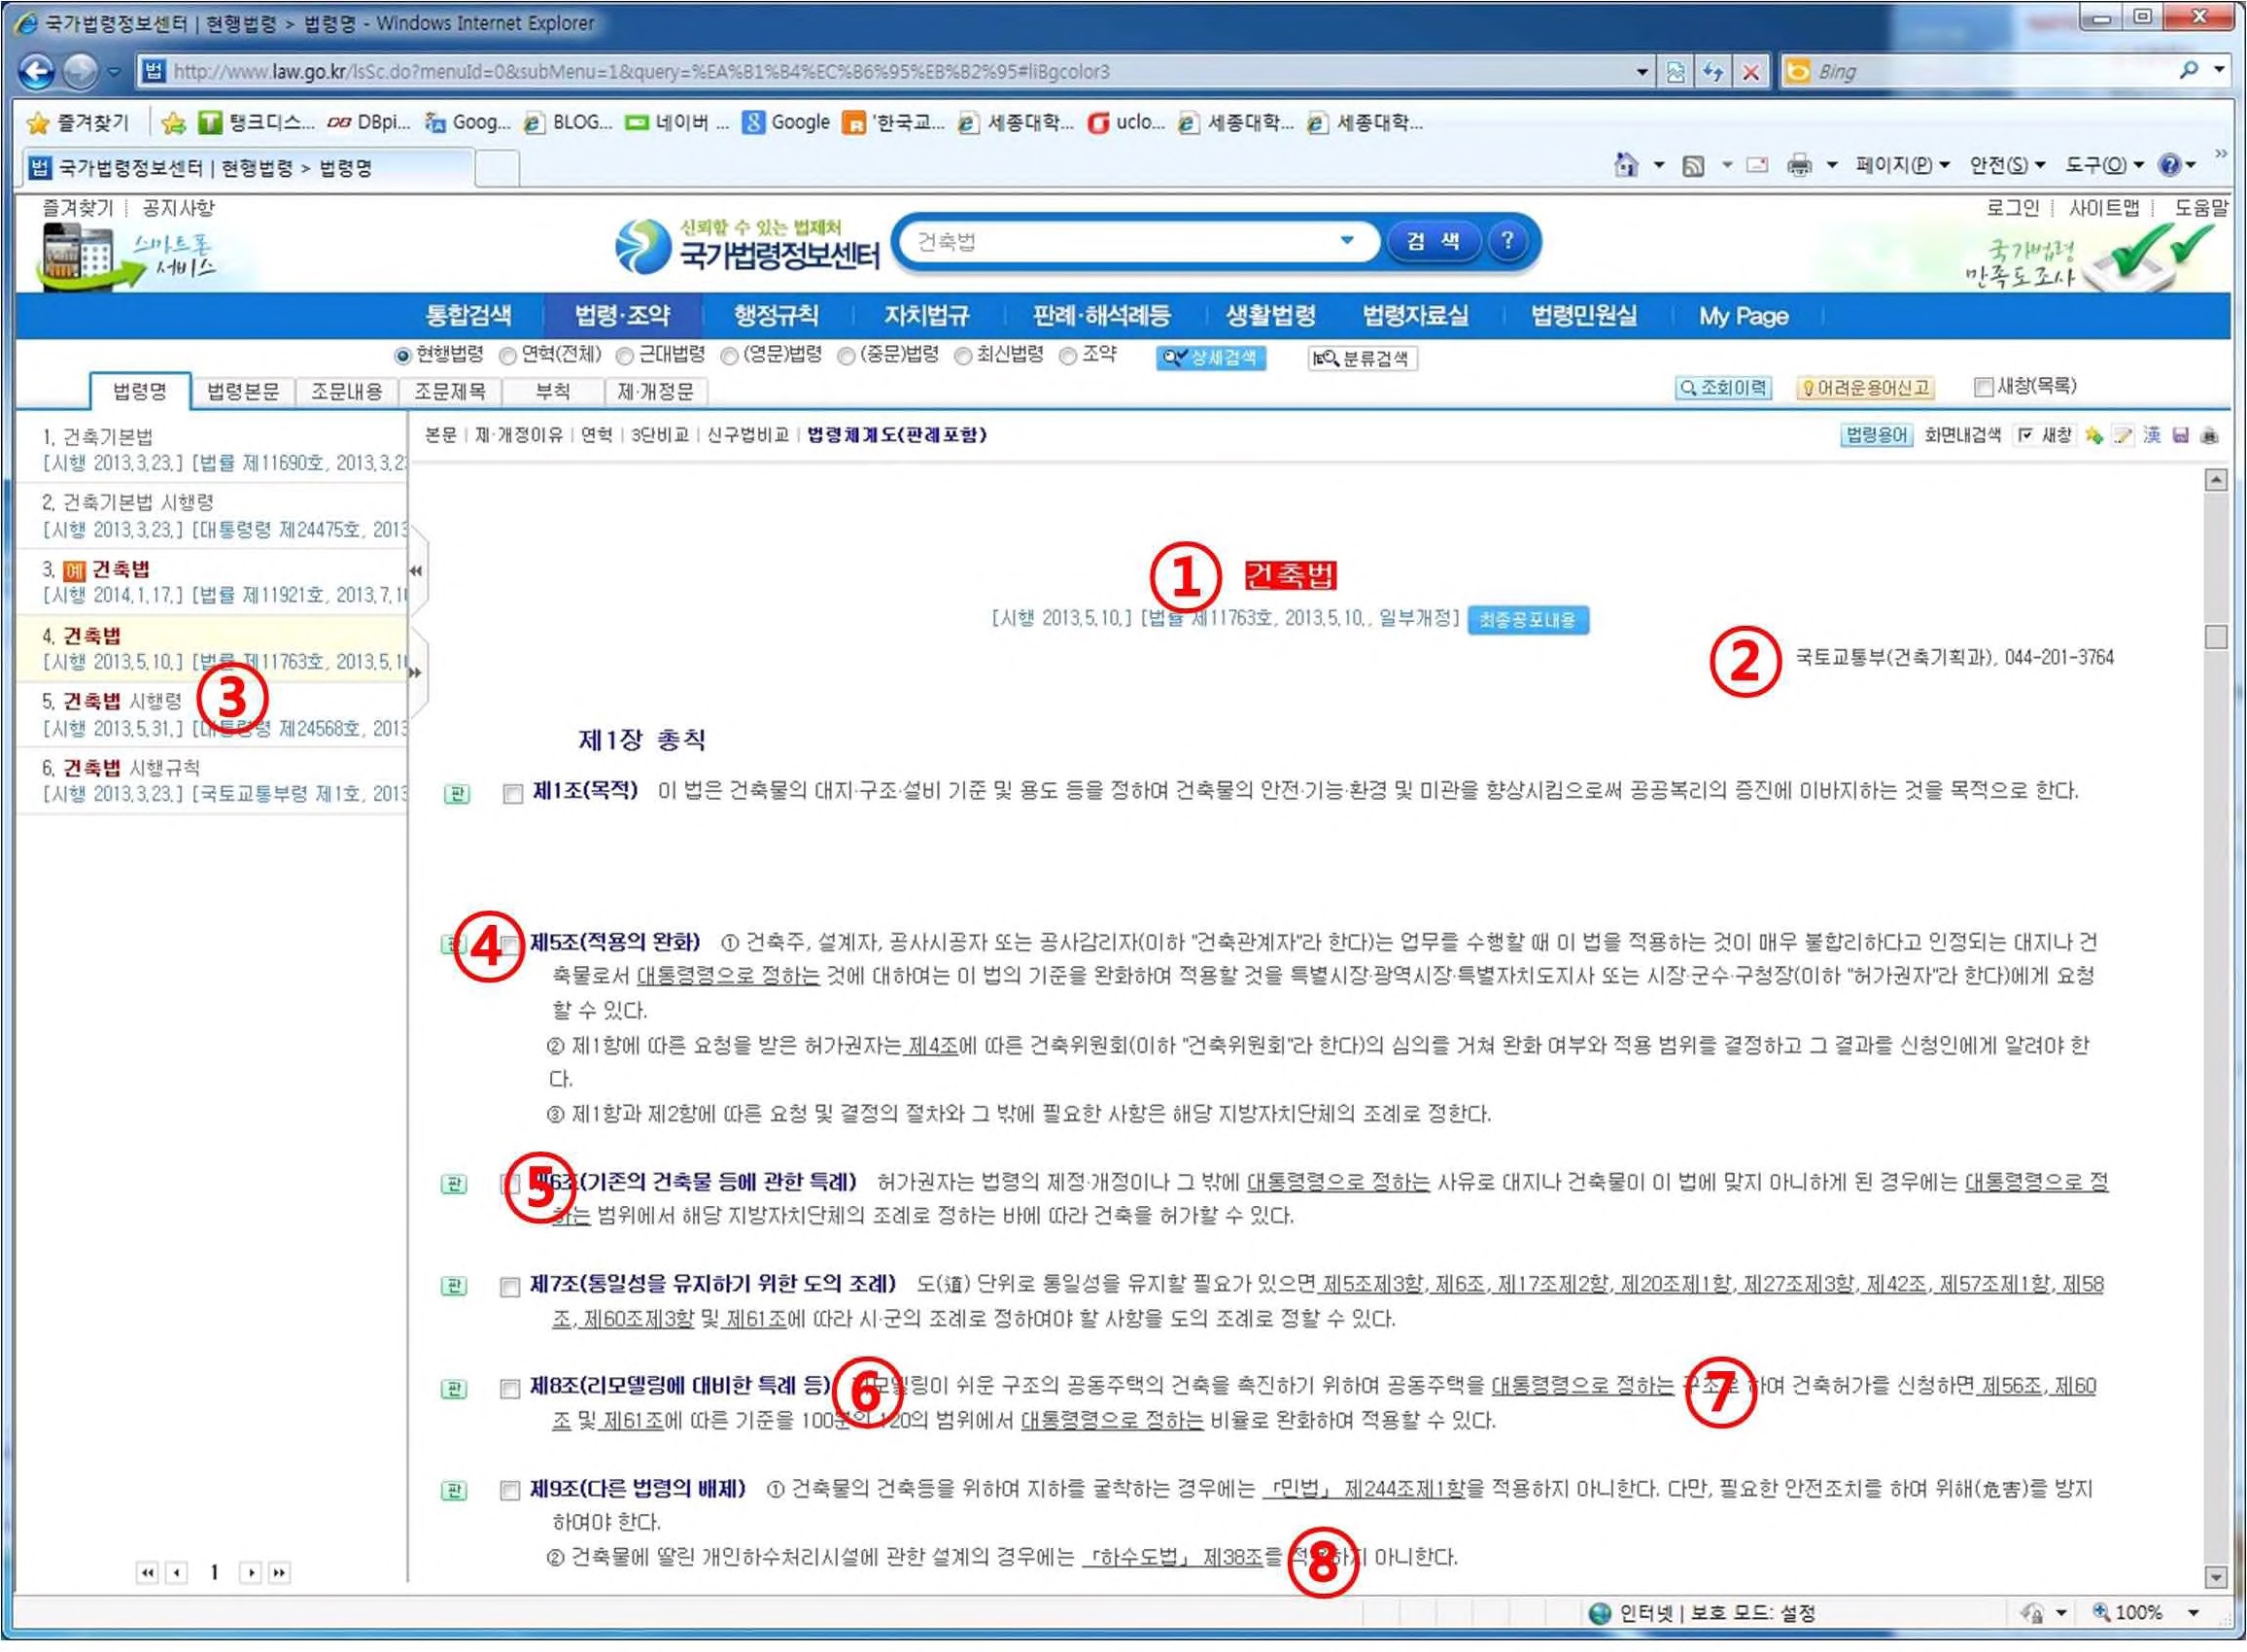Click the 판 case icon next to 제7조
This screenshot has height=1652, width=2247.
(x=454, y=1286)
